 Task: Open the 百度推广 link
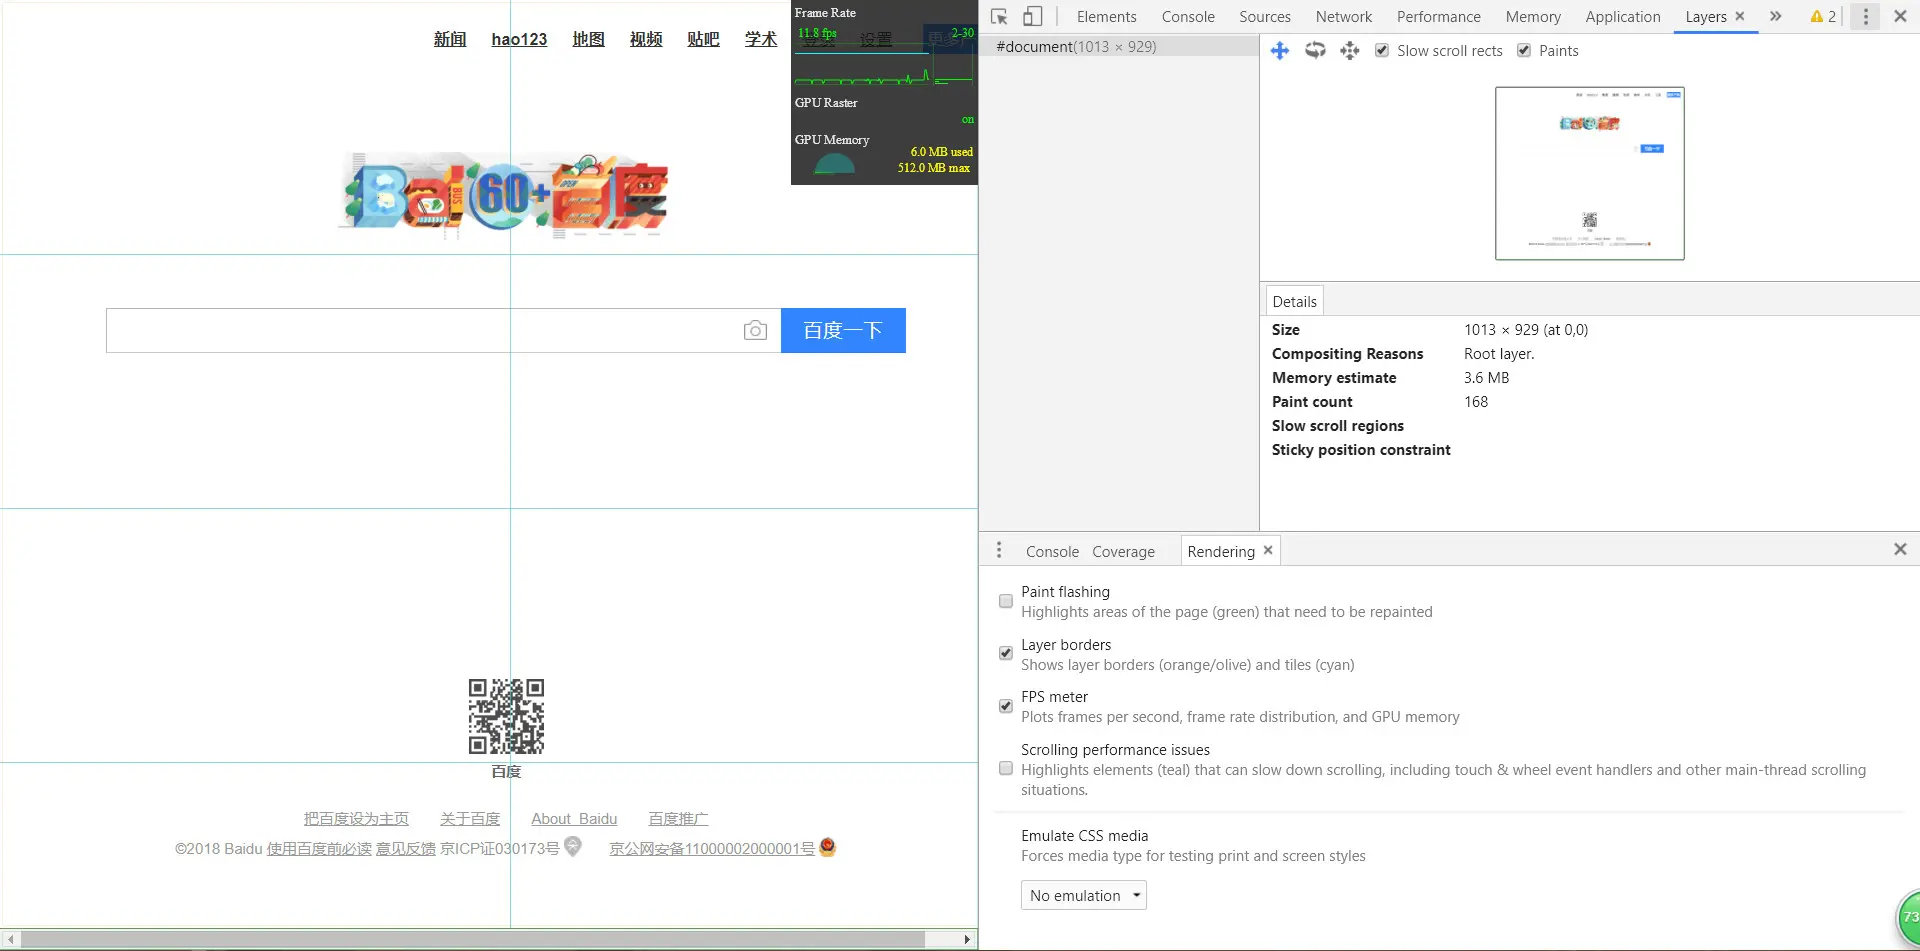678,819
